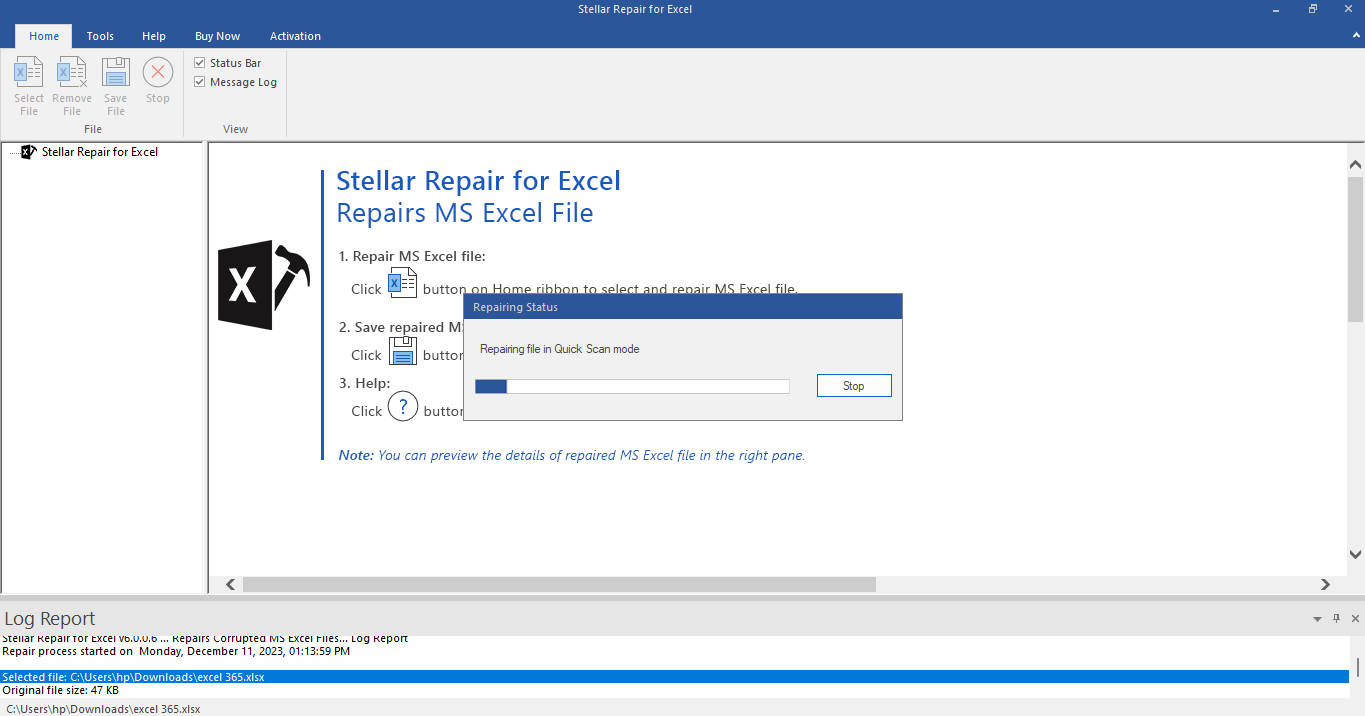This screenshot has width=1365, height=716.
Task: Click the 'Repairs MS Excel File' heading
Action: (x=465, y=213)
